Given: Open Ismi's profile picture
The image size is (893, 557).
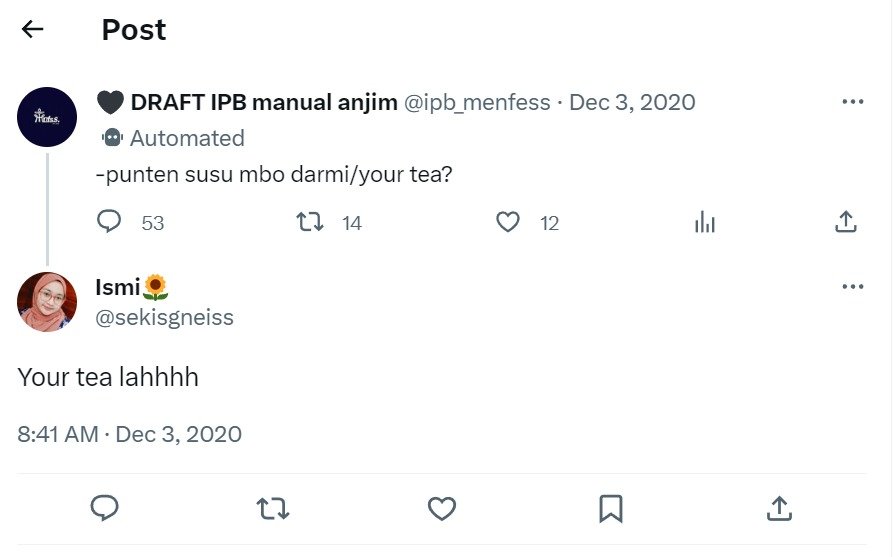Looking at the screenshot, I should point(47,302).
